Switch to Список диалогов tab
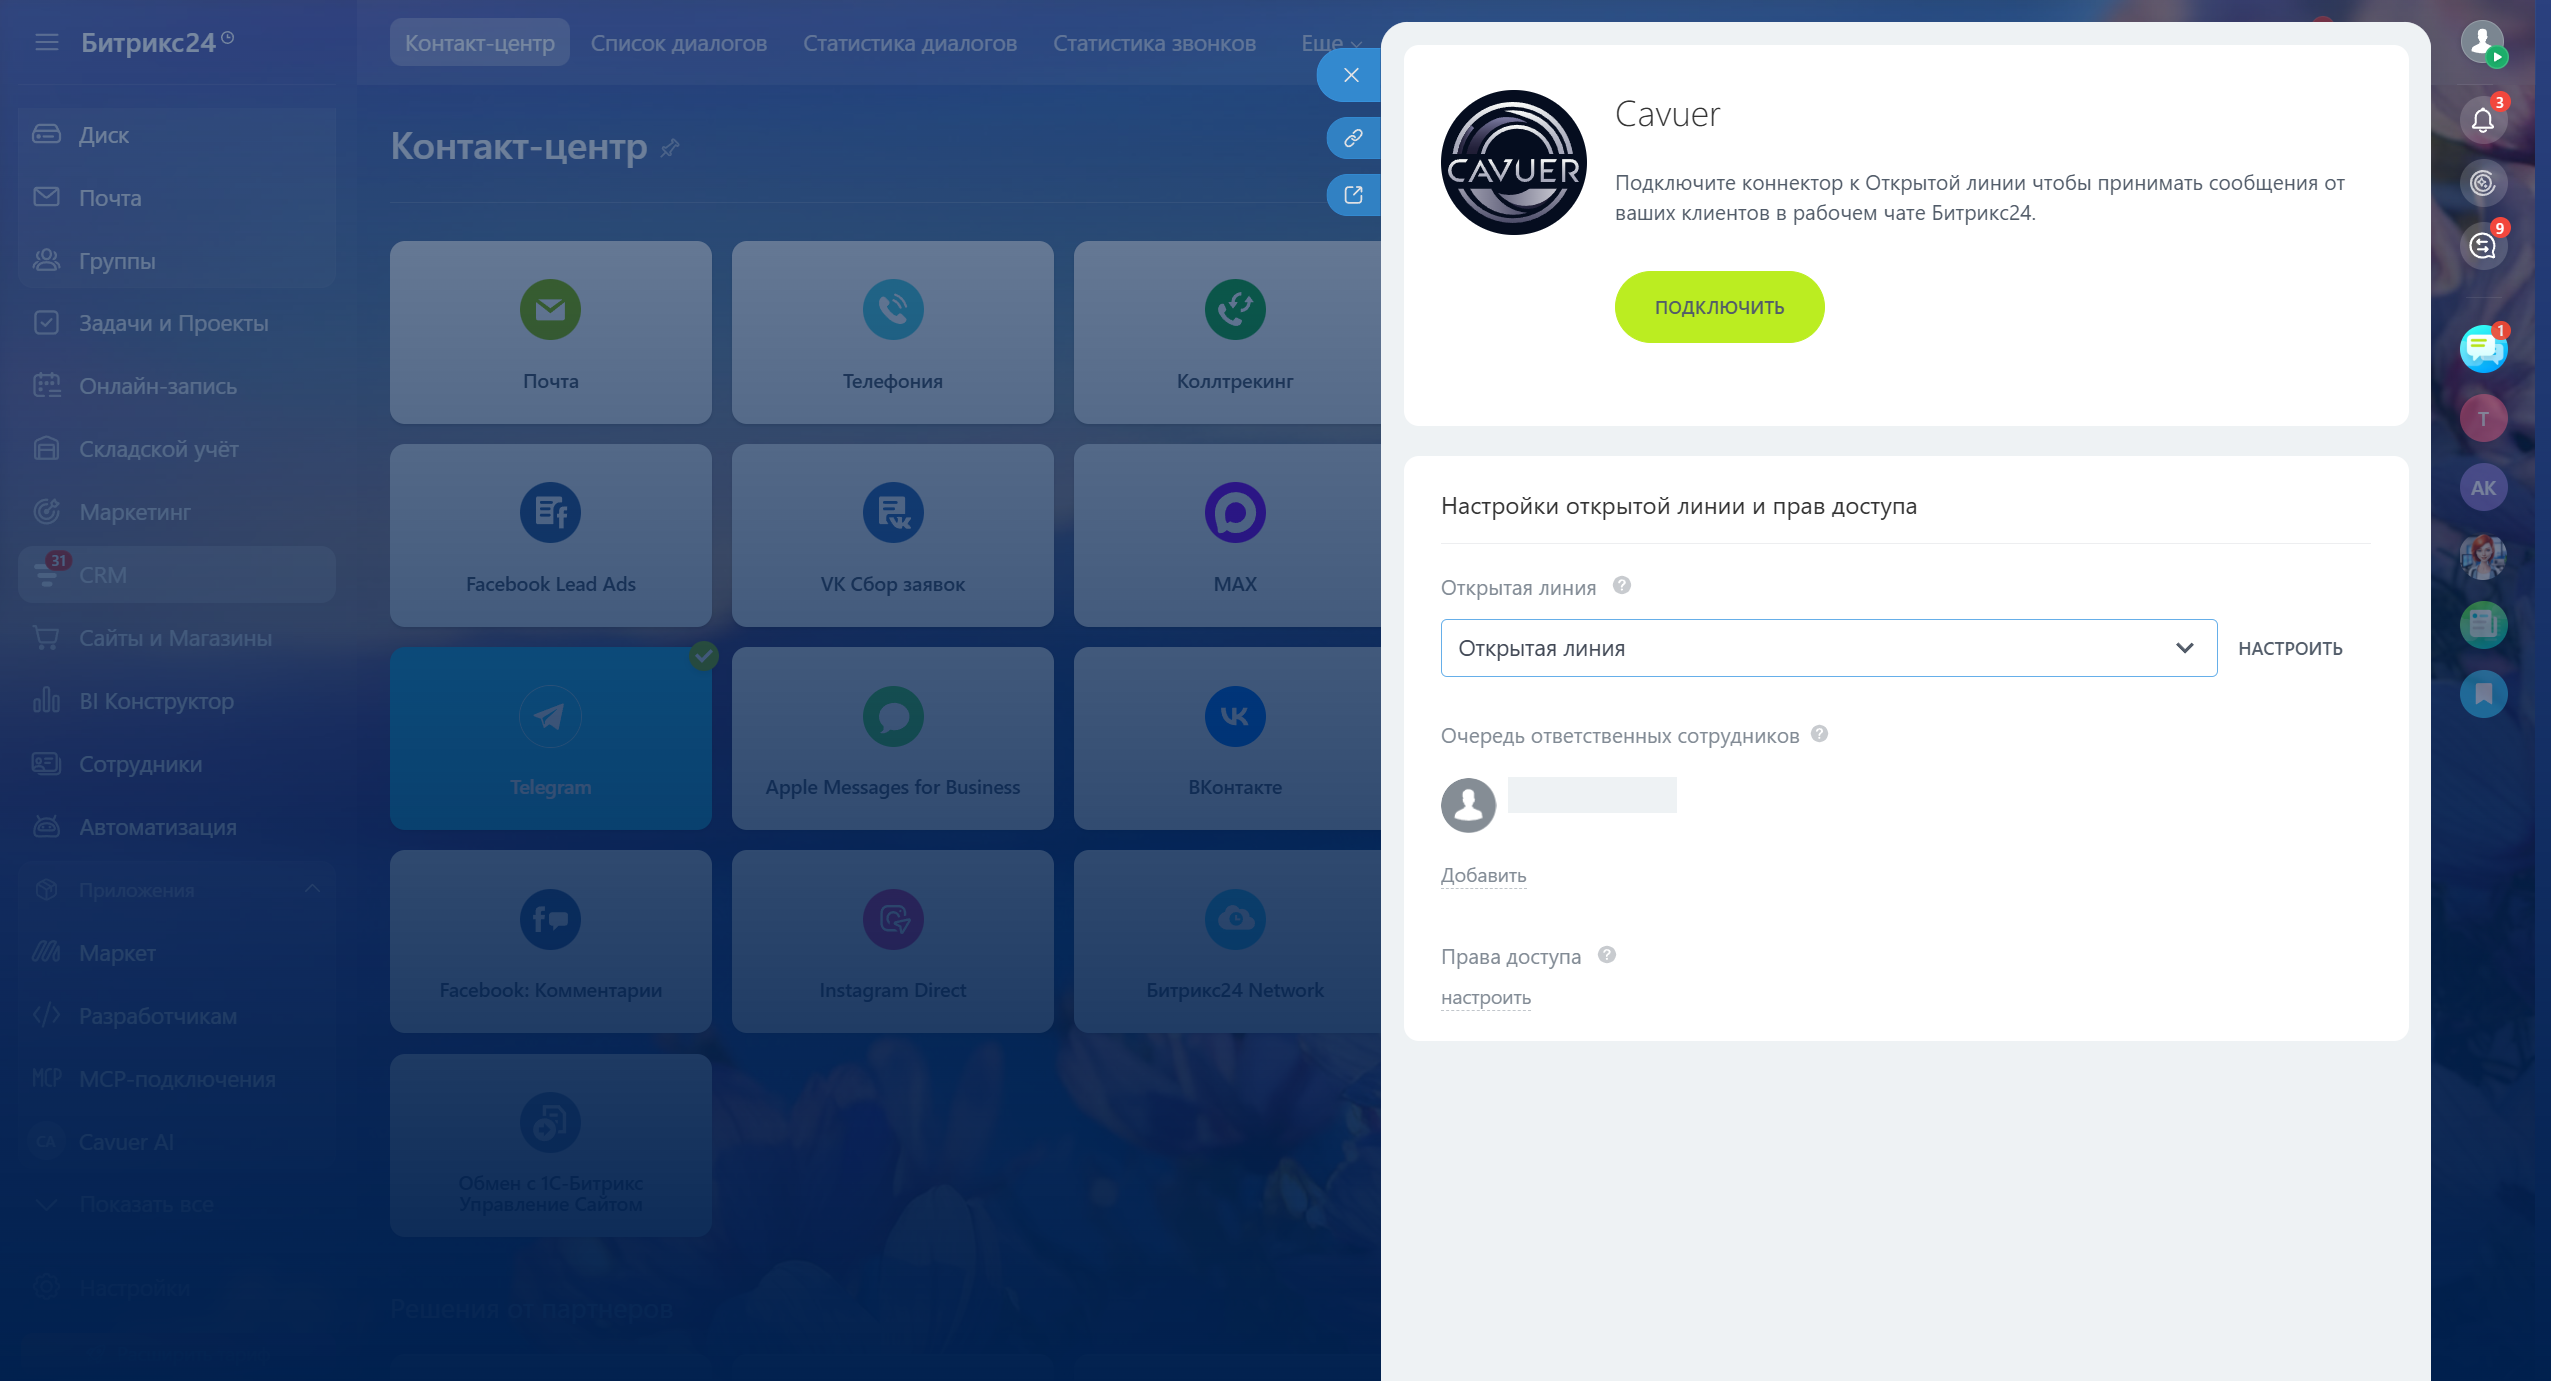 point(678,44)
